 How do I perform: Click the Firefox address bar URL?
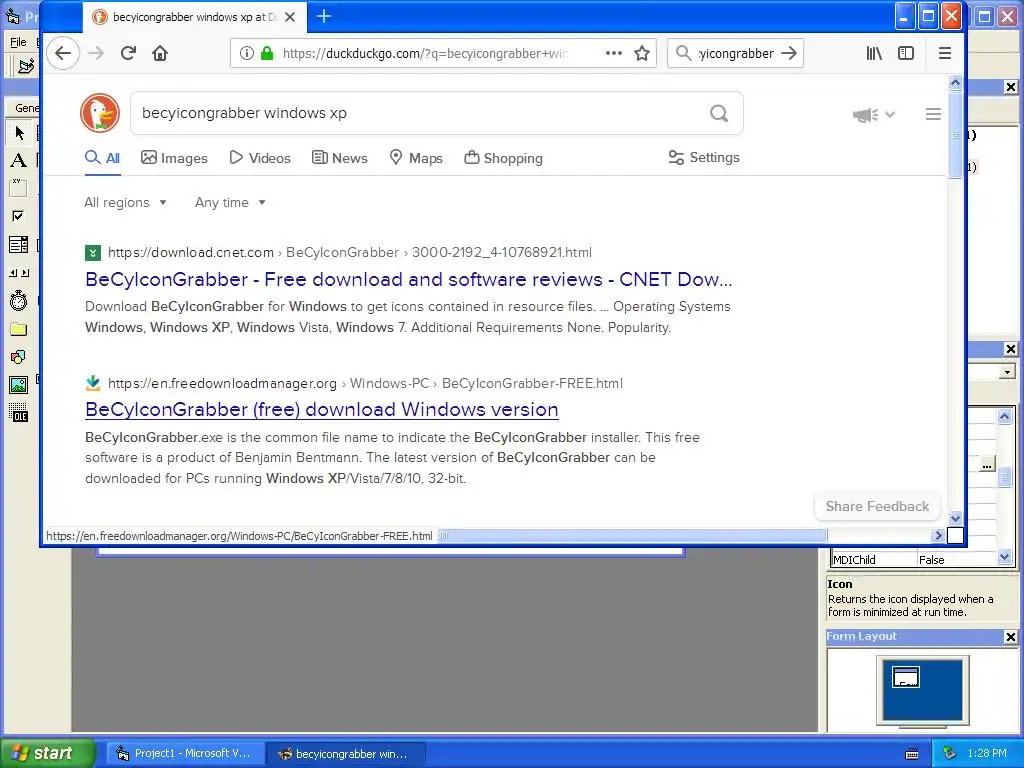click(x=424, y=54)
